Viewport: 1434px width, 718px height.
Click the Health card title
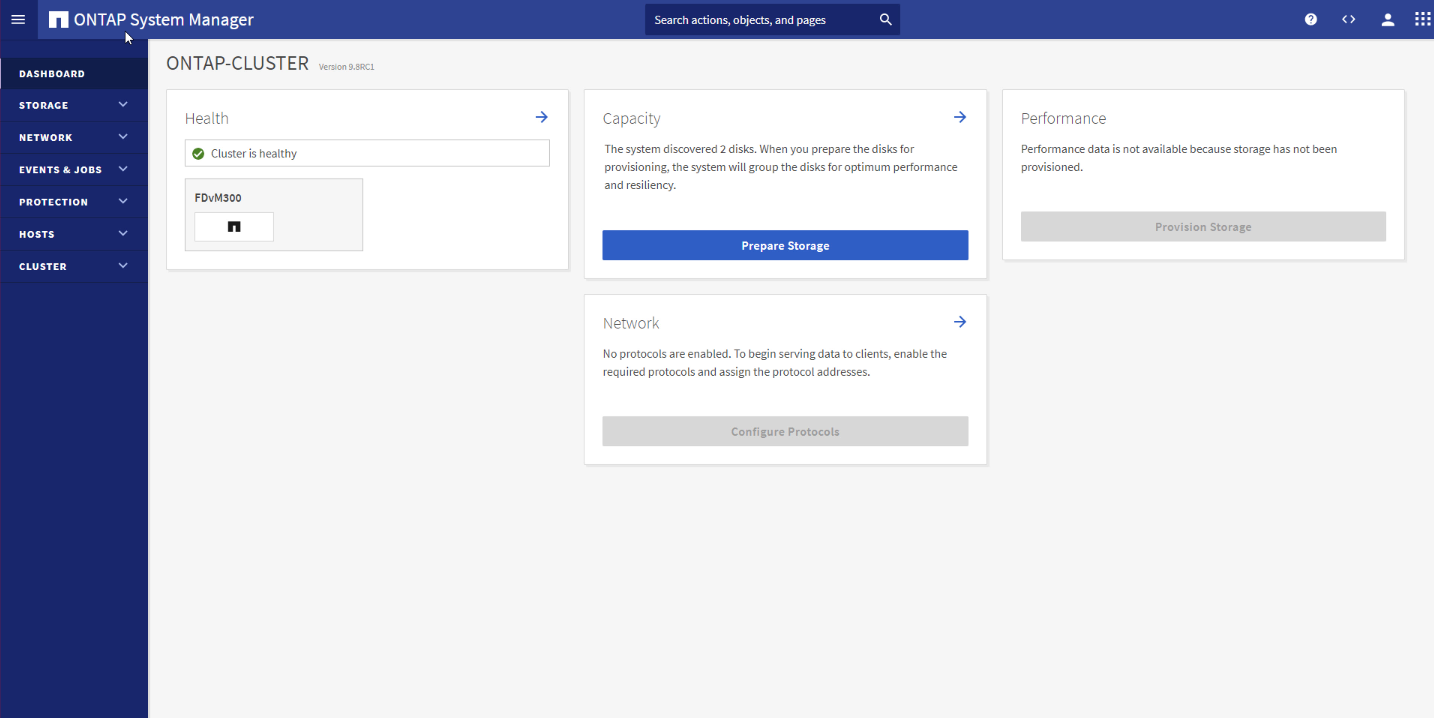[x=207, y=118]
